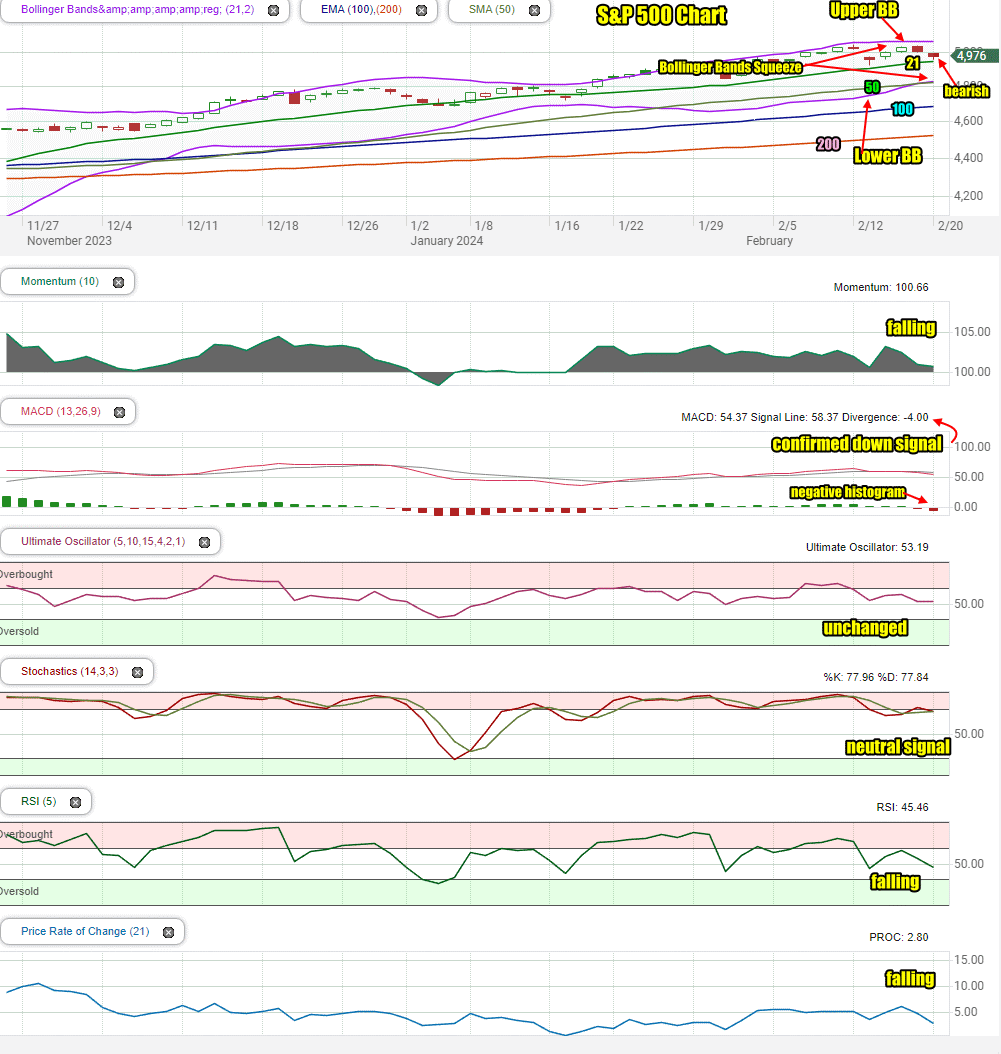The image size is (1001, 1054).
Task: Select the Oversold label in RSI panel
Action: pos(19,892)
